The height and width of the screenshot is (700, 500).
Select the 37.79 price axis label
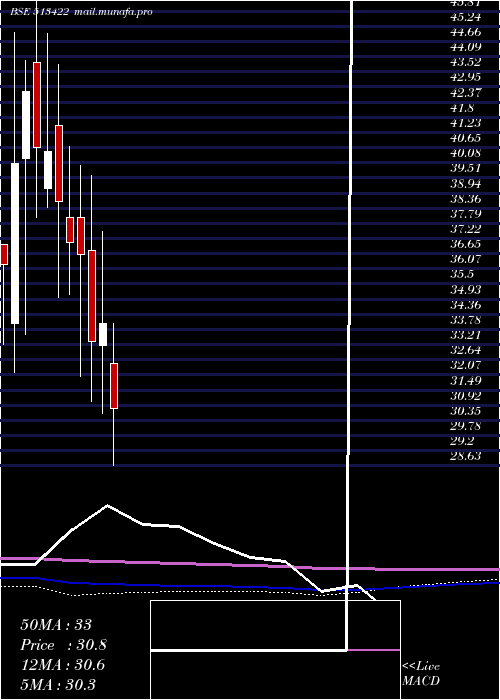pos(466,214)
